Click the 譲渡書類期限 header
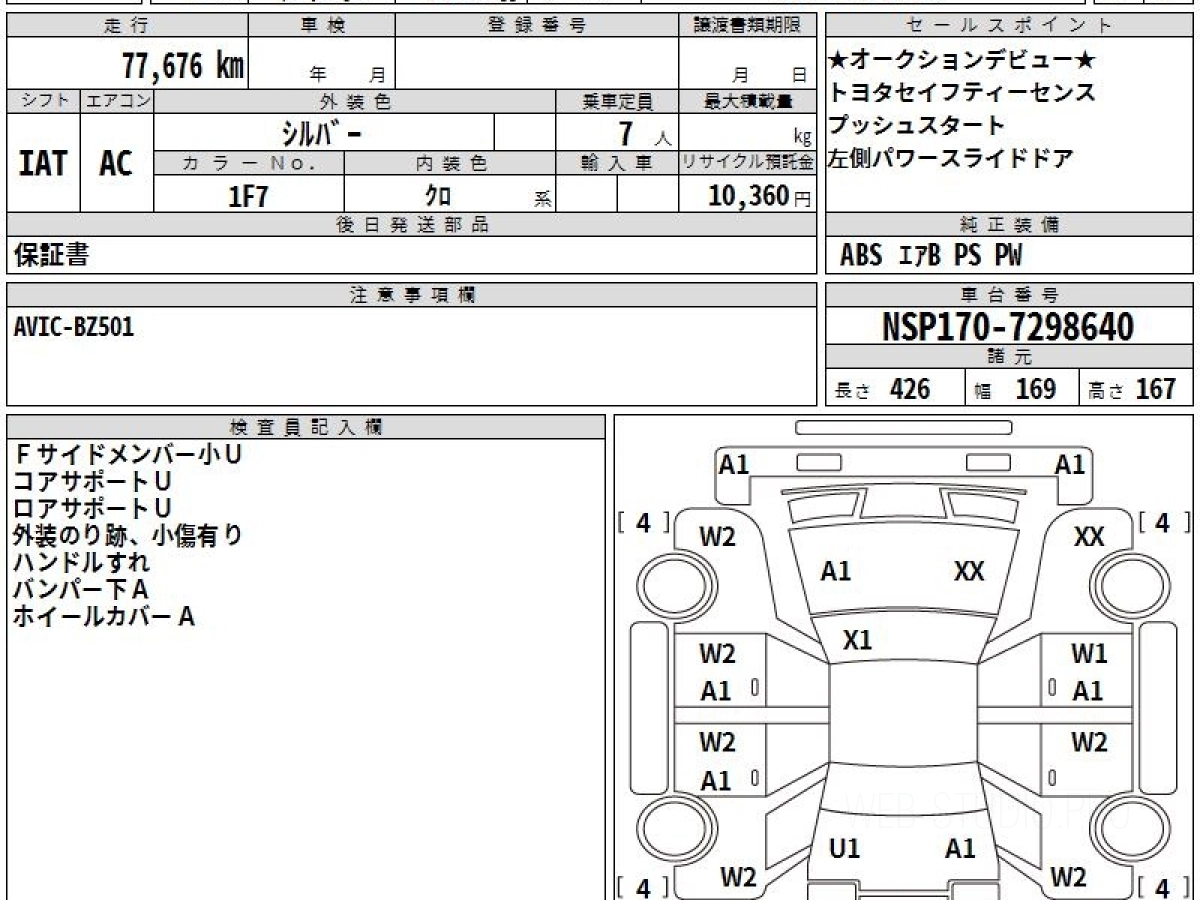Screen dimensions: 1200x900 (x=748, y=25)
